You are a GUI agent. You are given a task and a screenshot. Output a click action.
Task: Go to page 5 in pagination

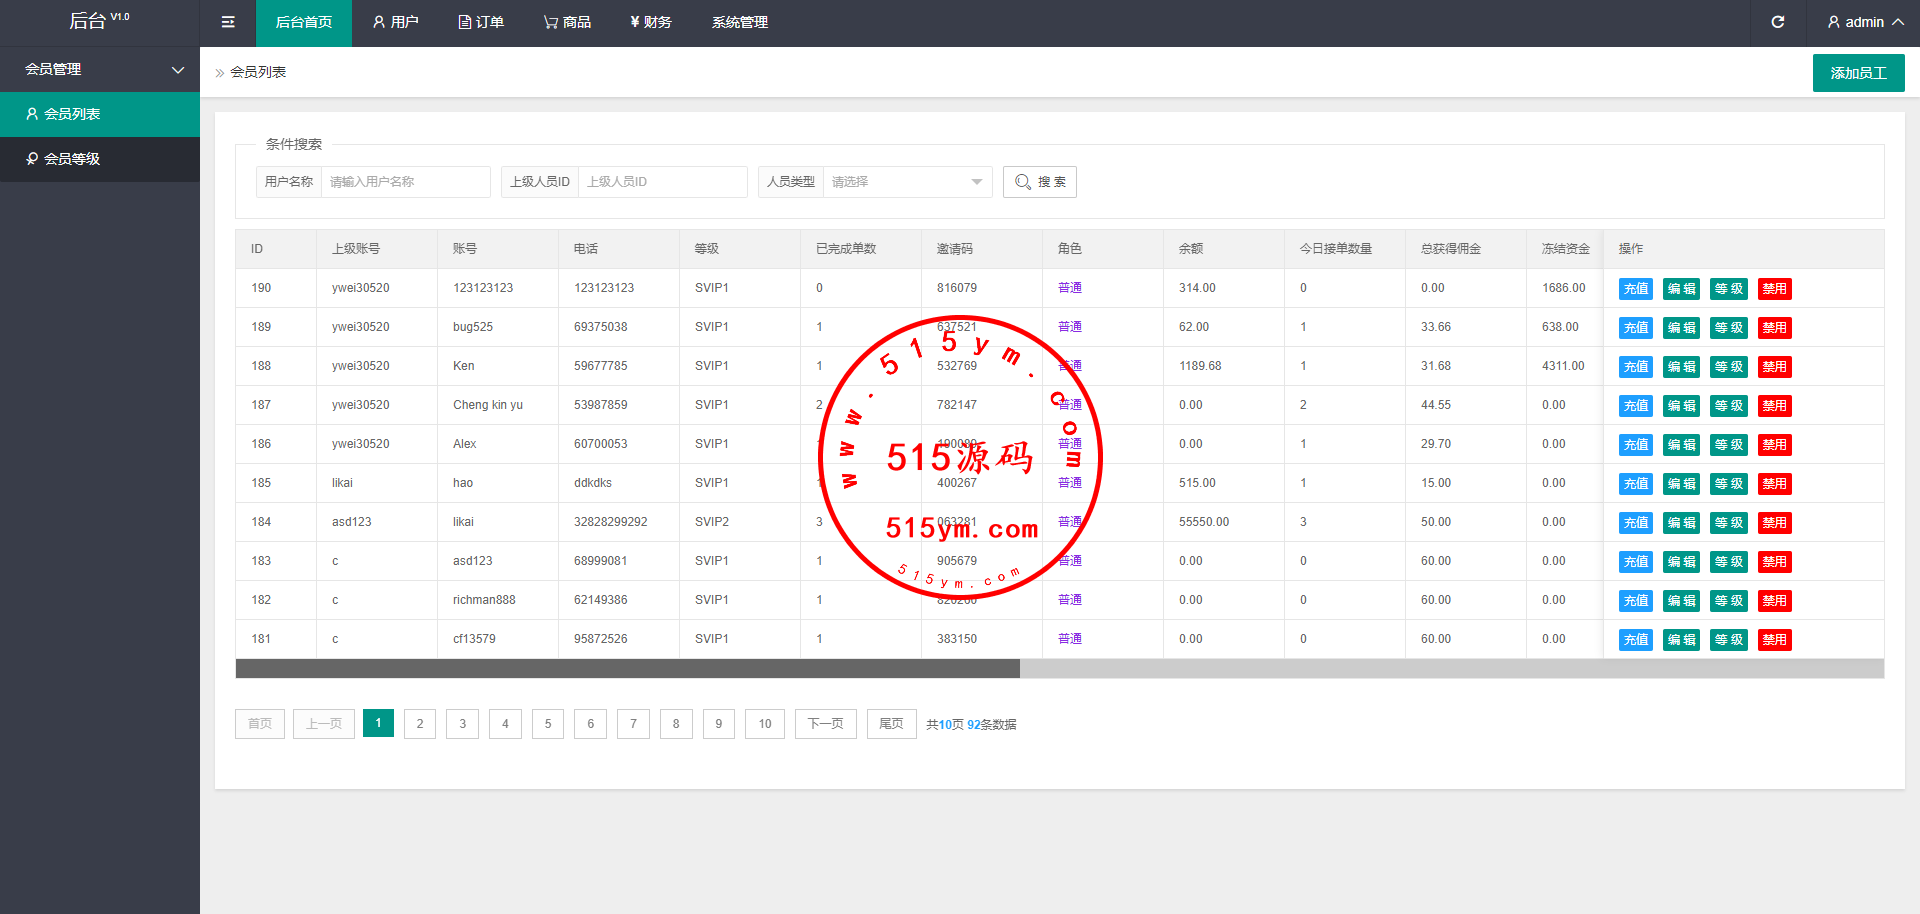coord(548,724)
